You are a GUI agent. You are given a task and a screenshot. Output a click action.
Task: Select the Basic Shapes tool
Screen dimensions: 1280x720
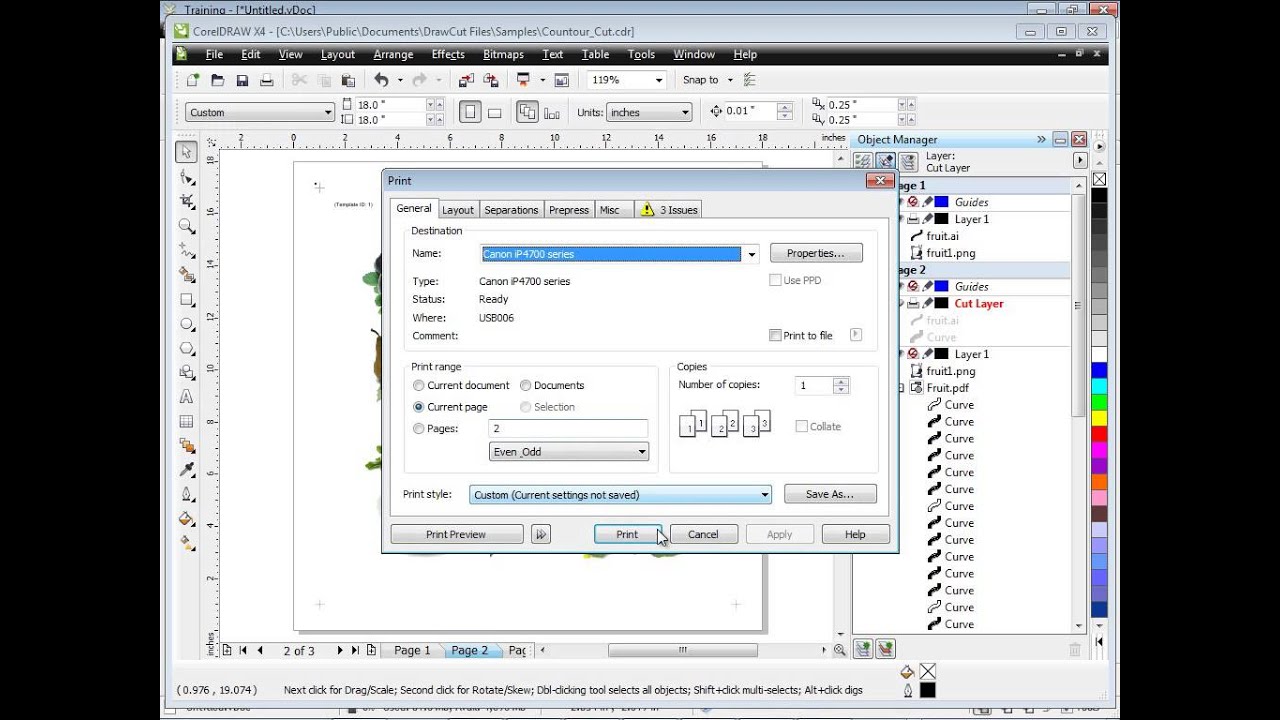pos(186,372)
